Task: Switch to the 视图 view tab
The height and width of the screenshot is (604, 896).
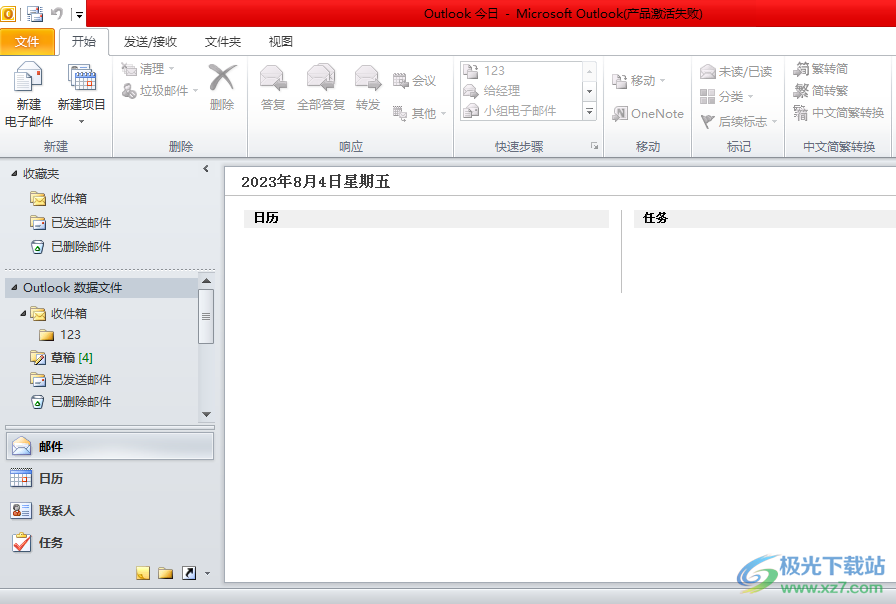Action: pos(281,42)
